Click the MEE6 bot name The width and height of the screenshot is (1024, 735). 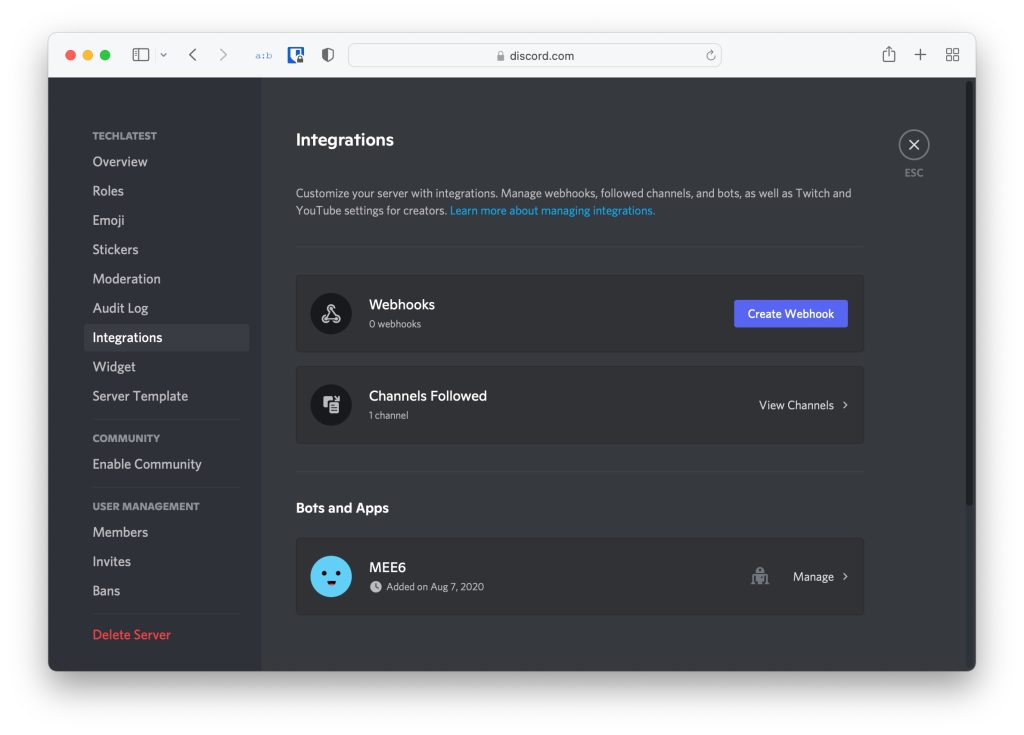point(387,567)
